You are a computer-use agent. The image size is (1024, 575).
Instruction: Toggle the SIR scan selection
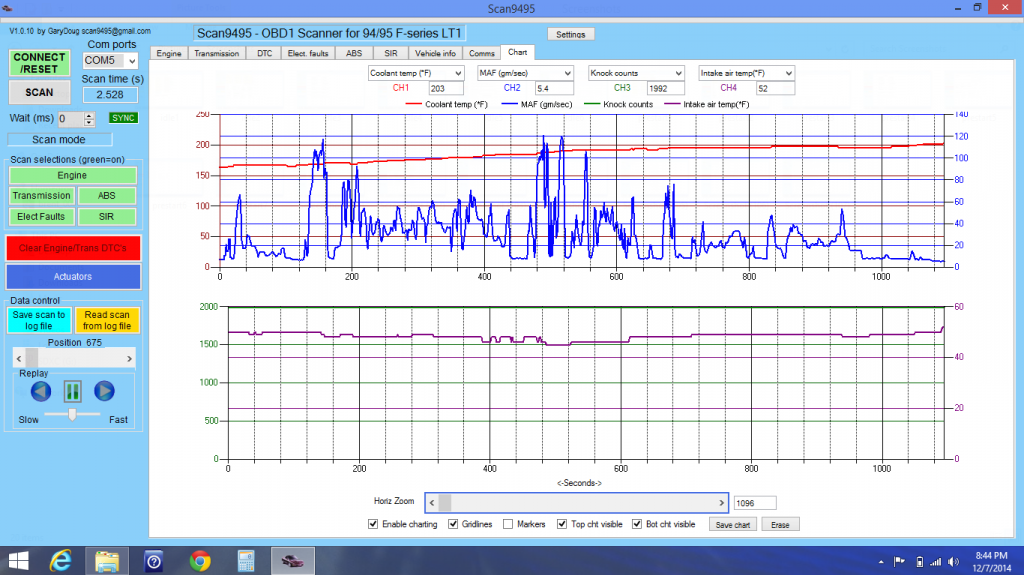106,216
